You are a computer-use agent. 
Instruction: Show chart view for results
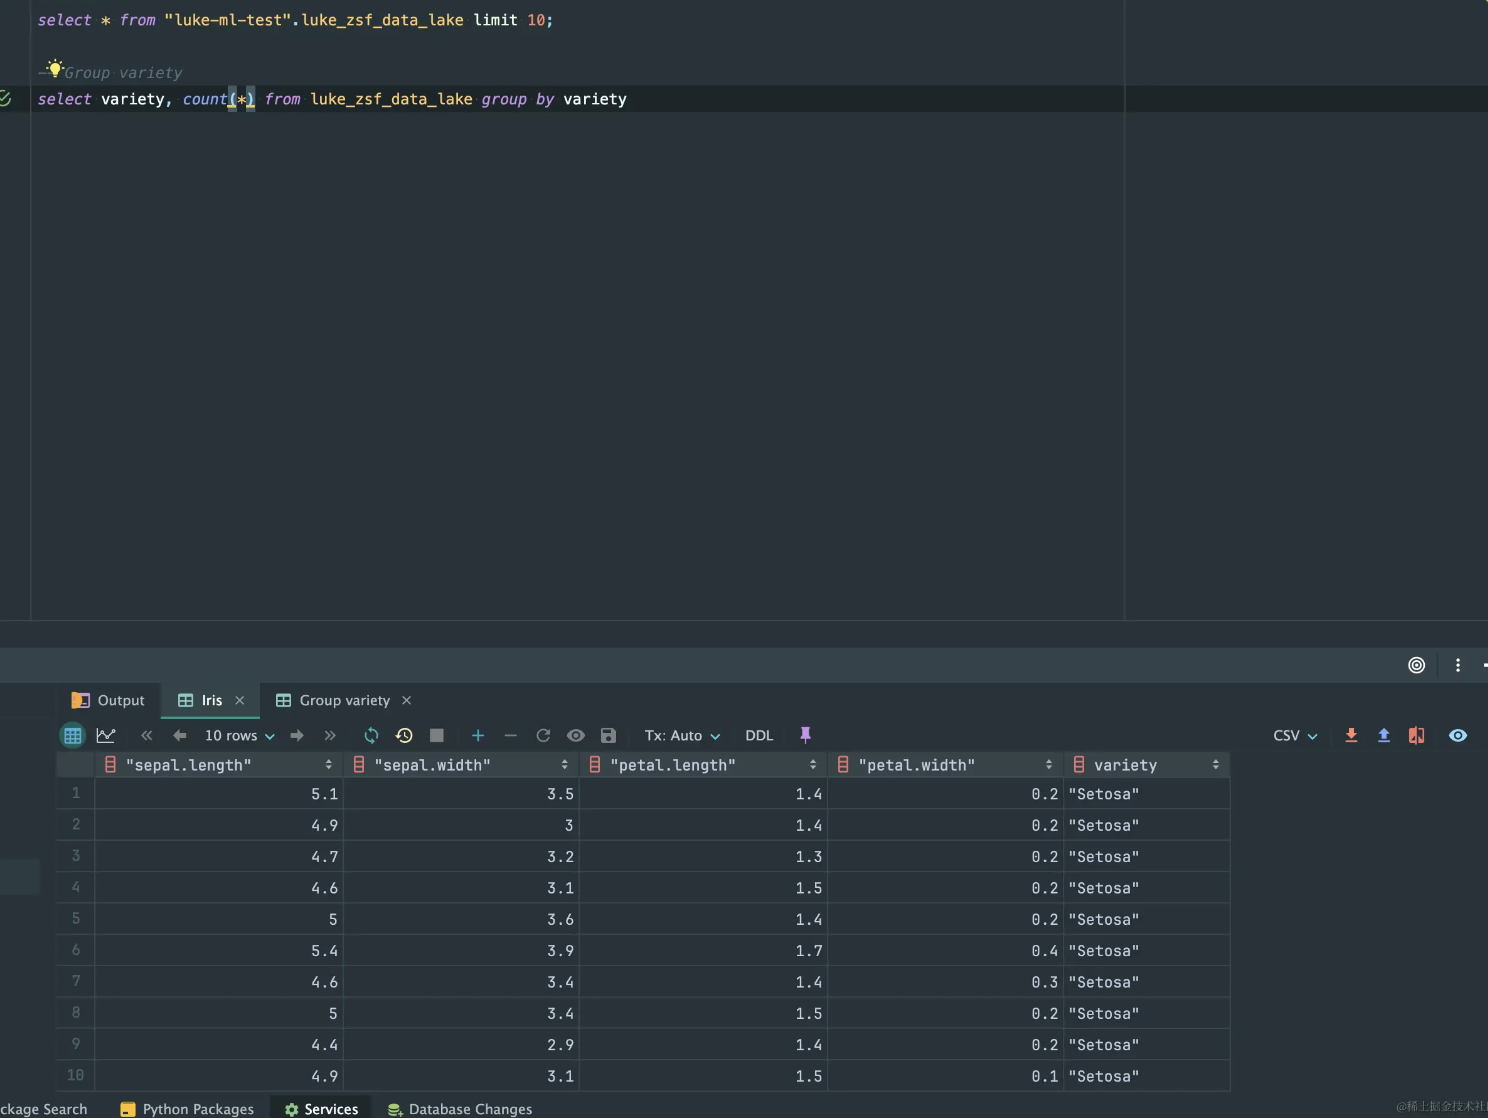coord(106,736)
